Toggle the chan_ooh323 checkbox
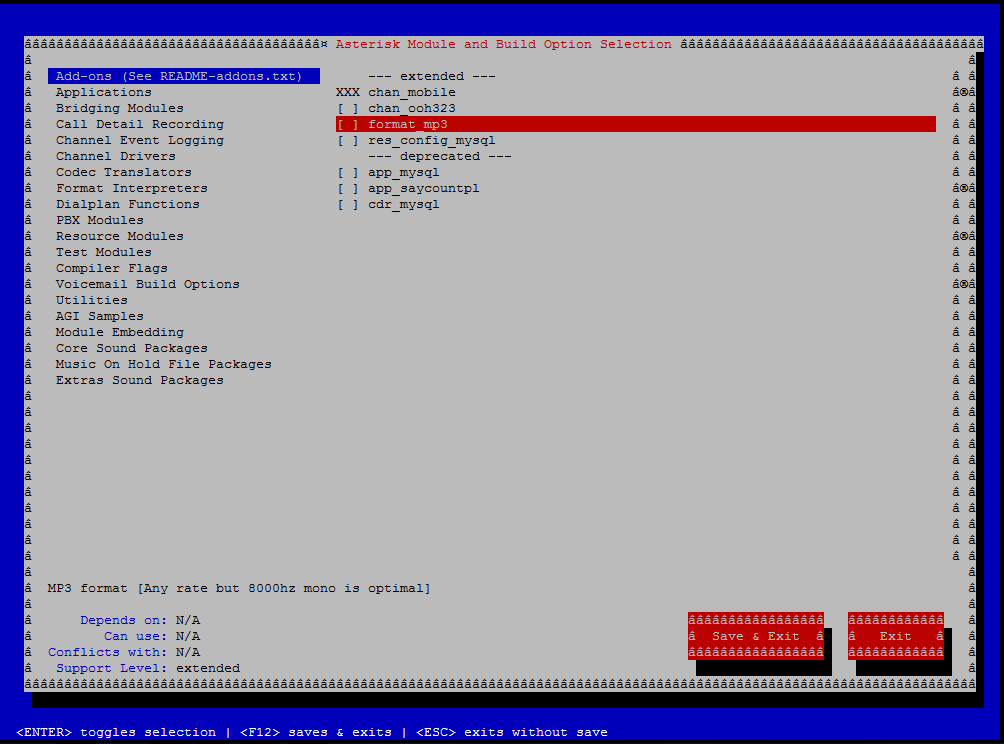Image resolution: width=1004 pixels, height=744 pixels. pos(348,108)
